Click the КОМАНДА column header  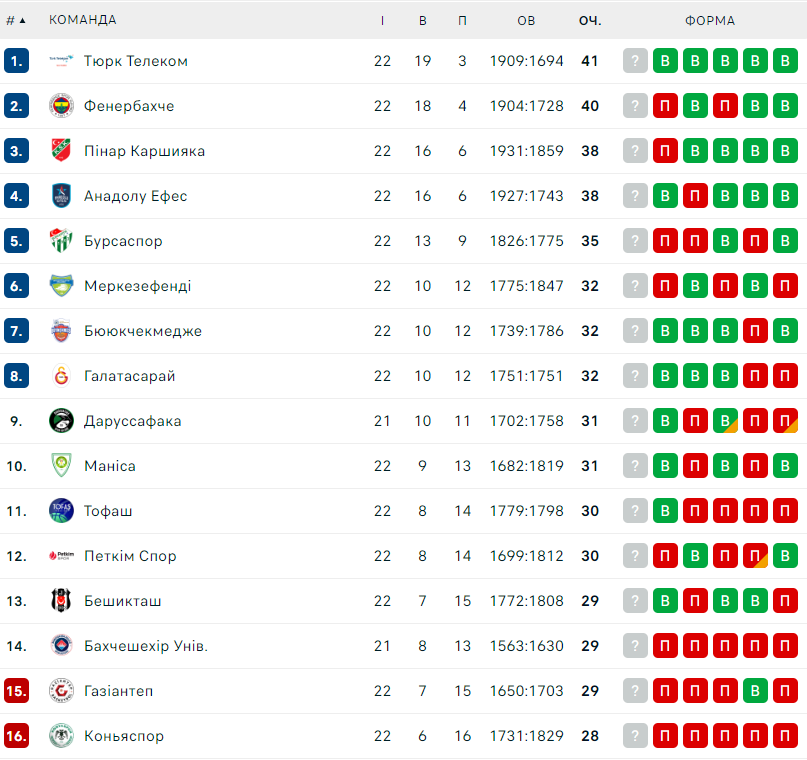pyautogui.click(x=83, y=20)
